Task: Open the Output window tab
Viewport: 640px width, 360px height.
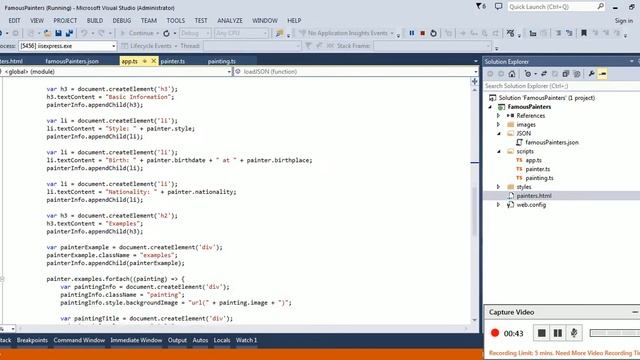Action: (x=177, y=340)
